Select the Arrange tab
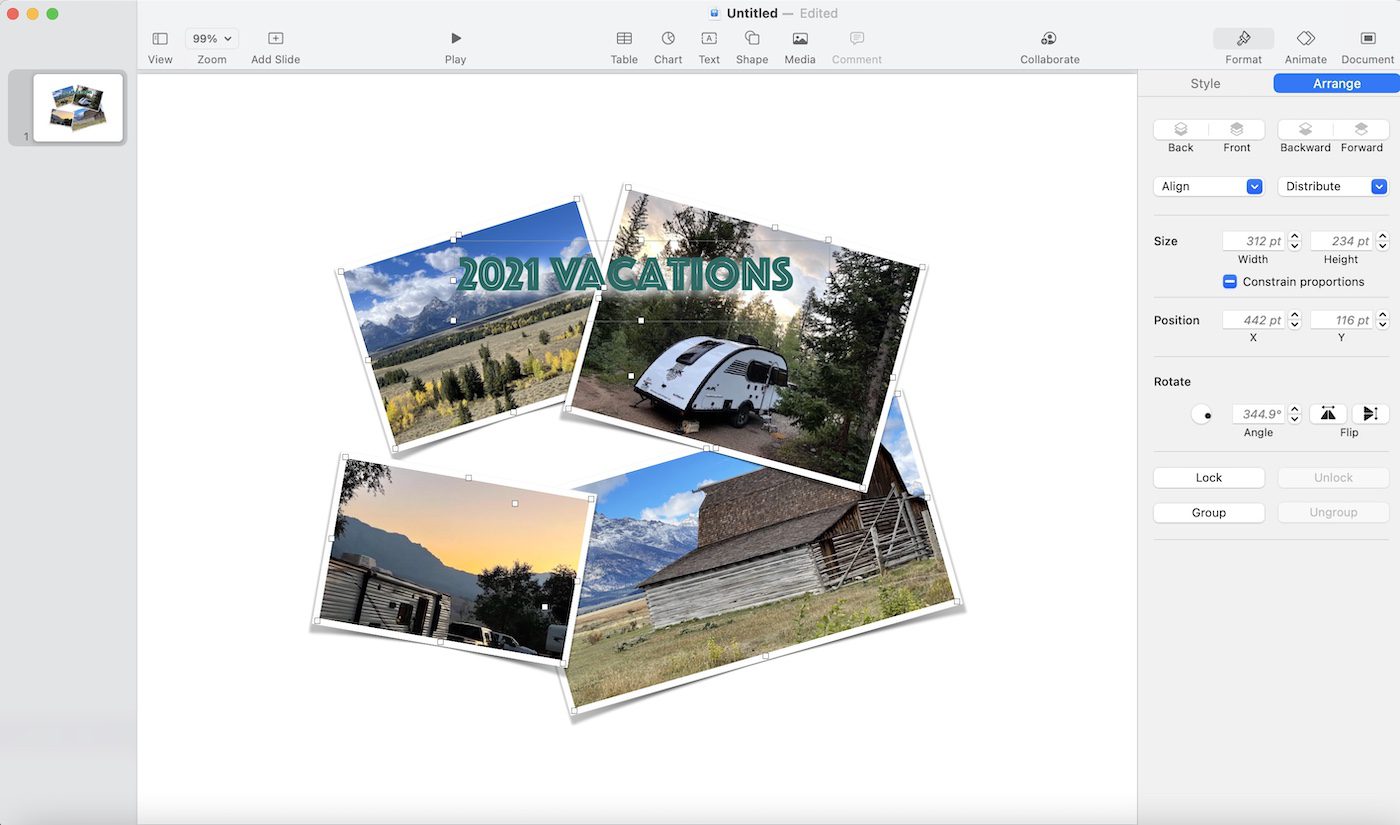Image resolution: width=1400 pixels, height=825 pixels. pos(1336,84)
